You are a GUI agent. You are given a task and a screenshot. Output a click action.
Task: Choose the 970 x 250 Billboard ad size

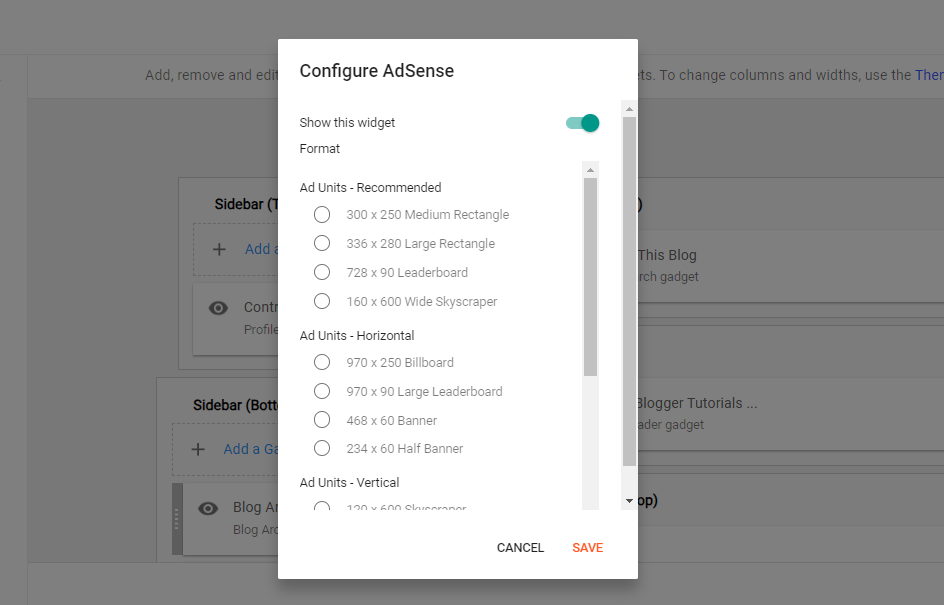coord(321,362)
